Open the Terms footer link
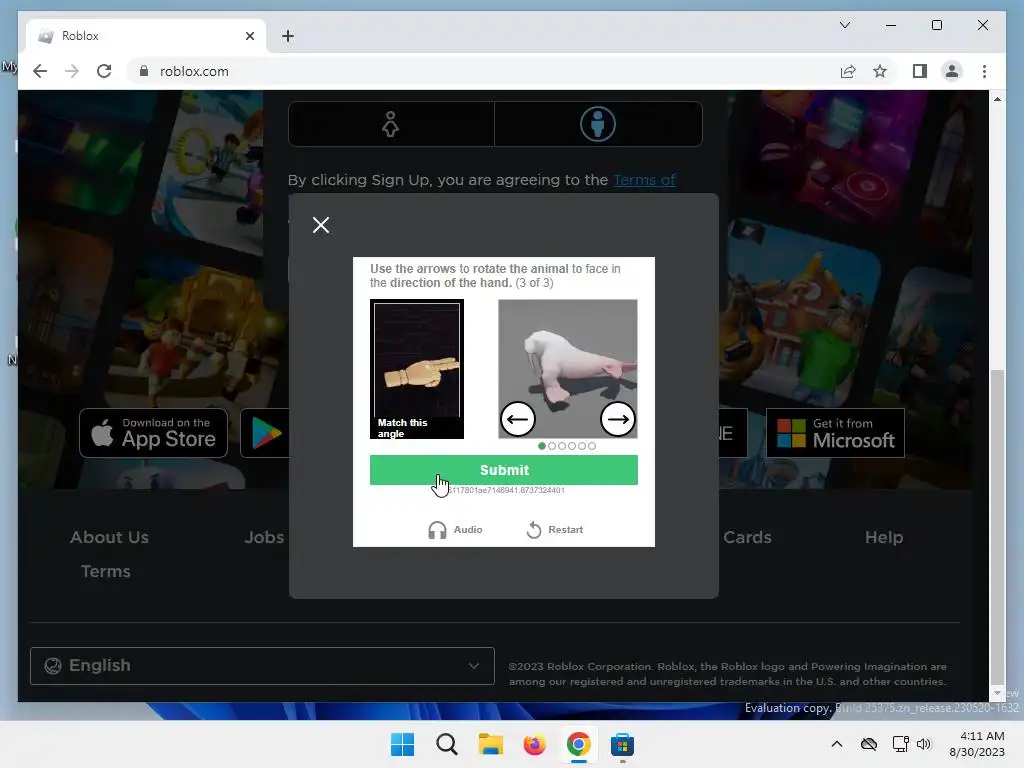 pos(106,571)
